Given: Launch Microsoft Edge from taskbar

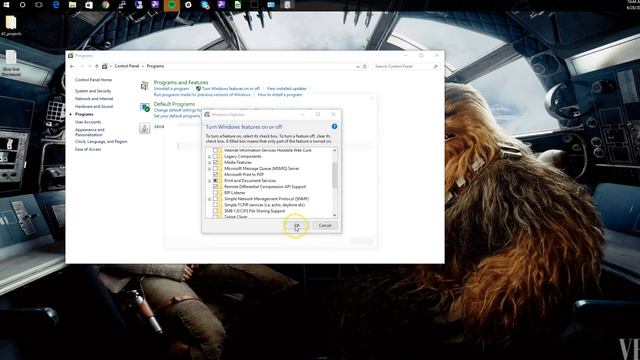Looking at the screenshot, I should (56, 5).
